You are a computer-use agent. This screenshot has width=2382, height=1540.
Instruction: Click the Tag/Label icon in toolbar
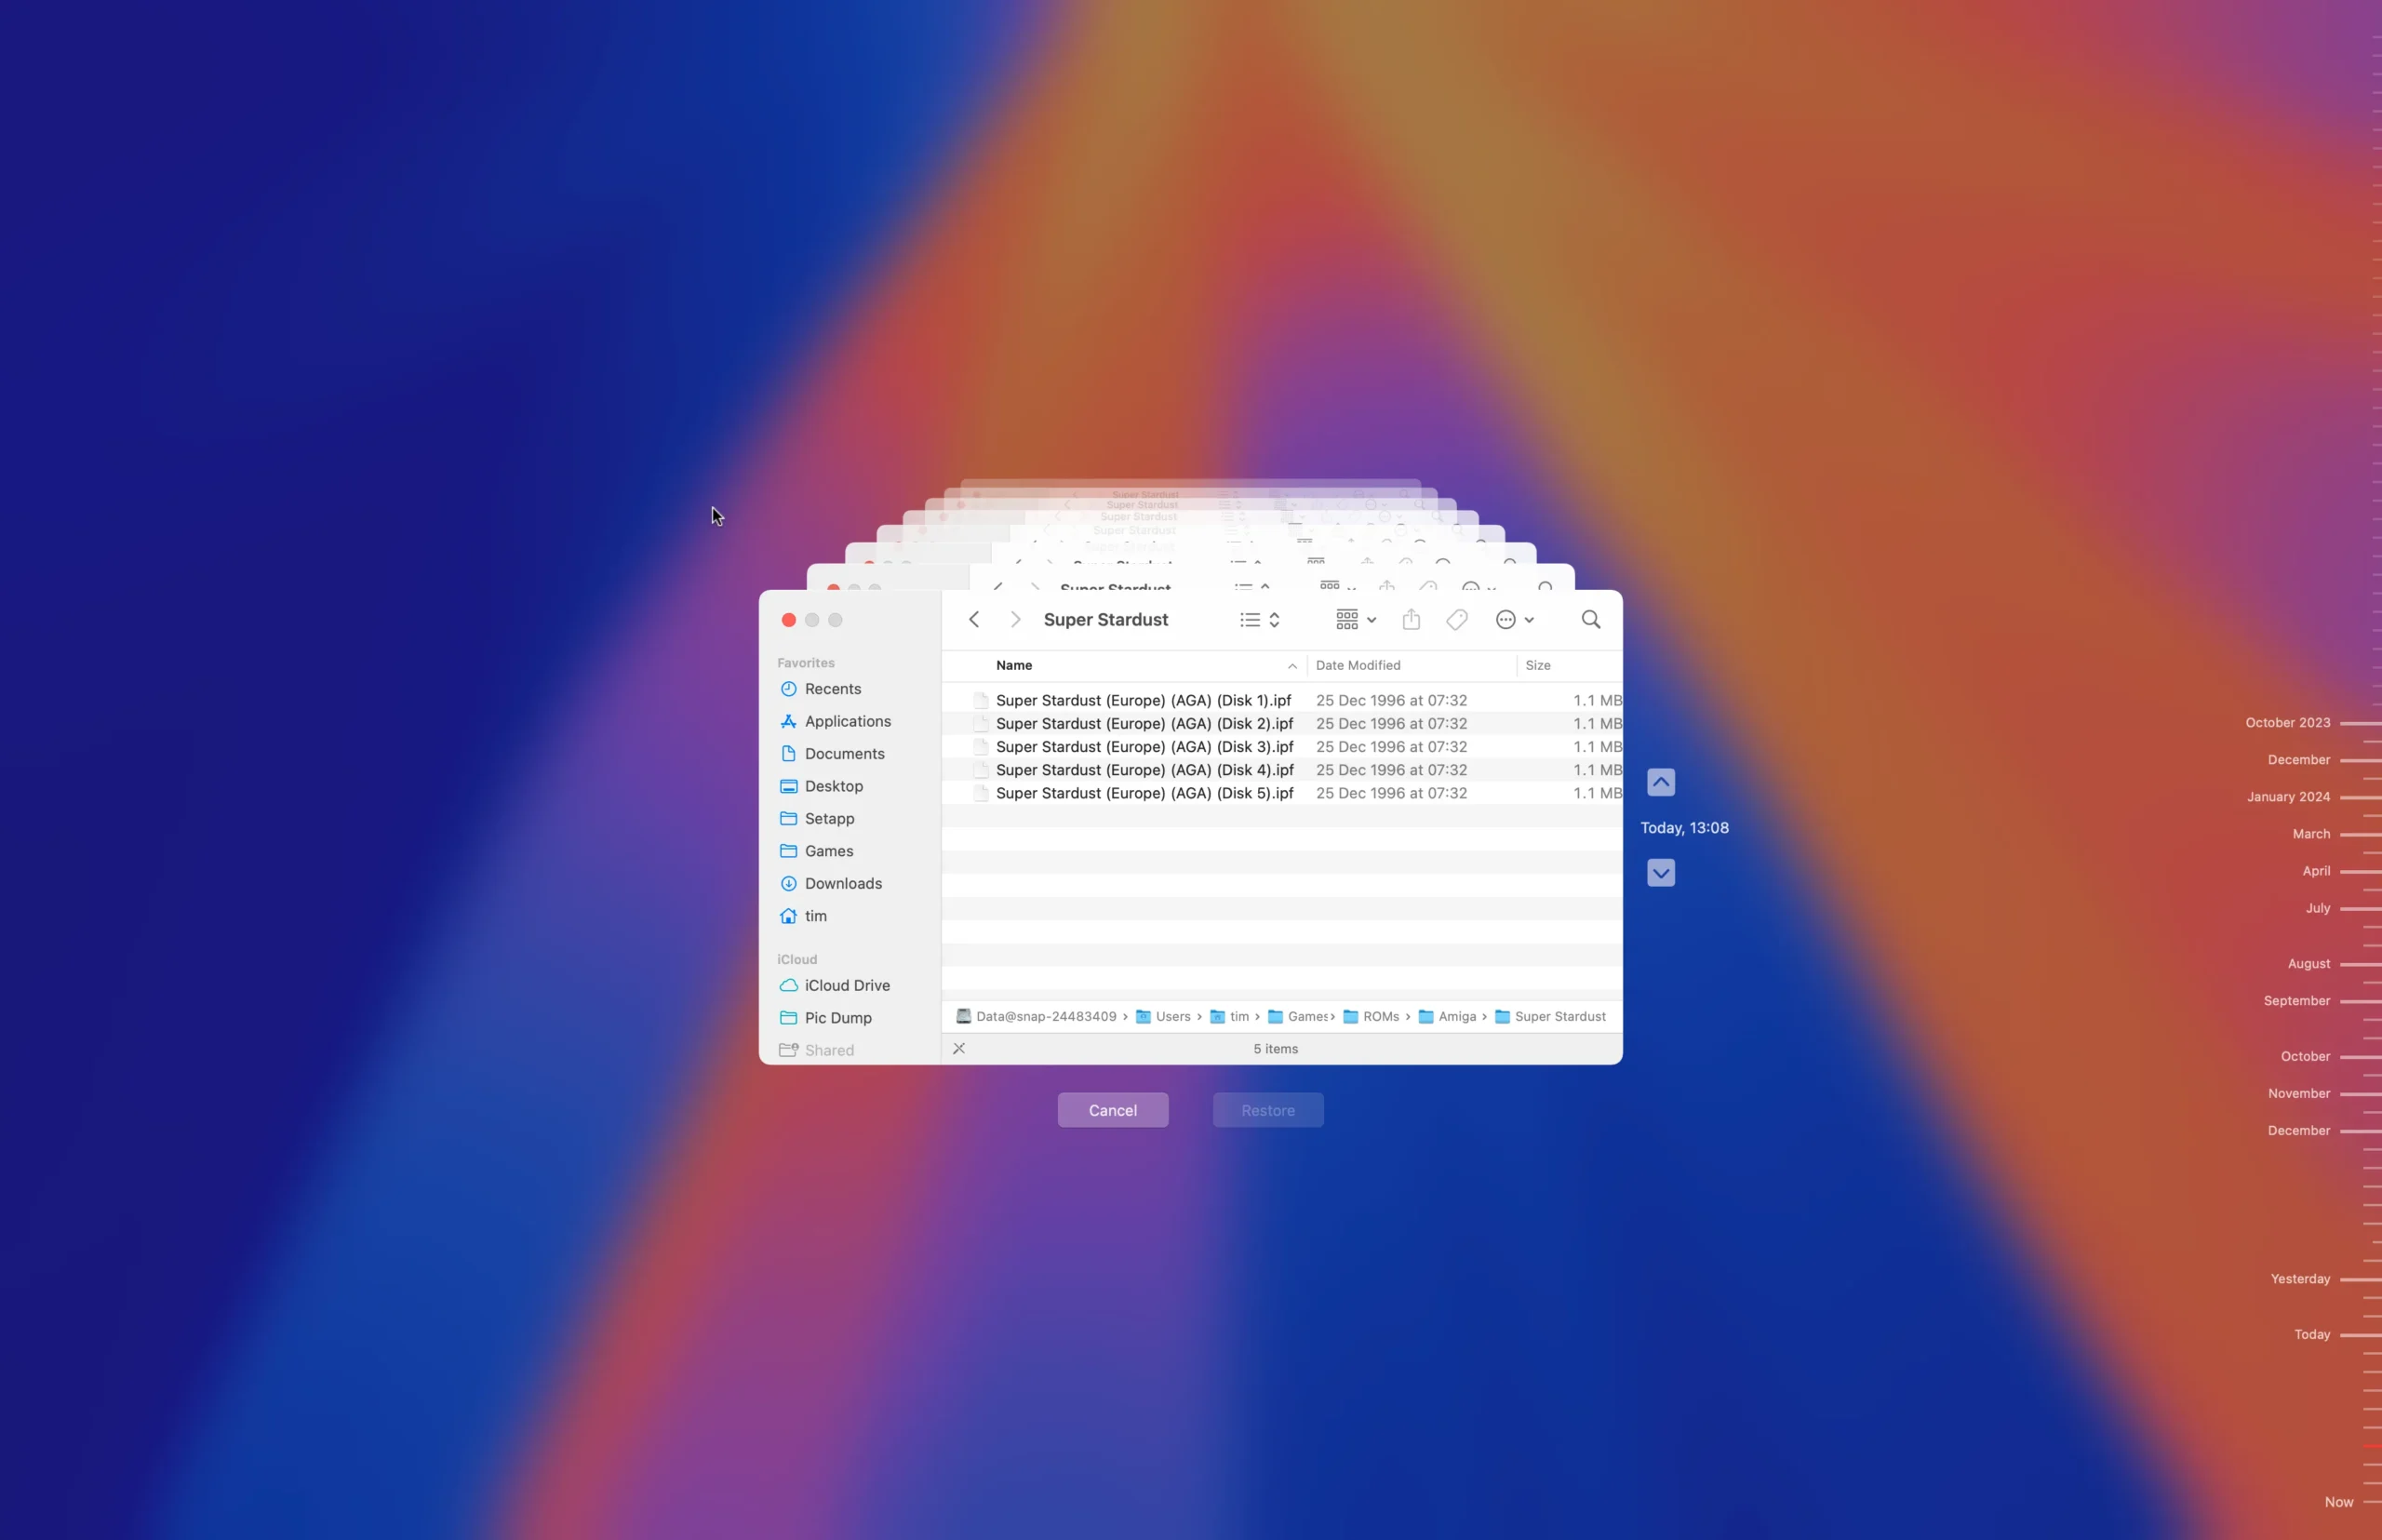coord(1455,620)
